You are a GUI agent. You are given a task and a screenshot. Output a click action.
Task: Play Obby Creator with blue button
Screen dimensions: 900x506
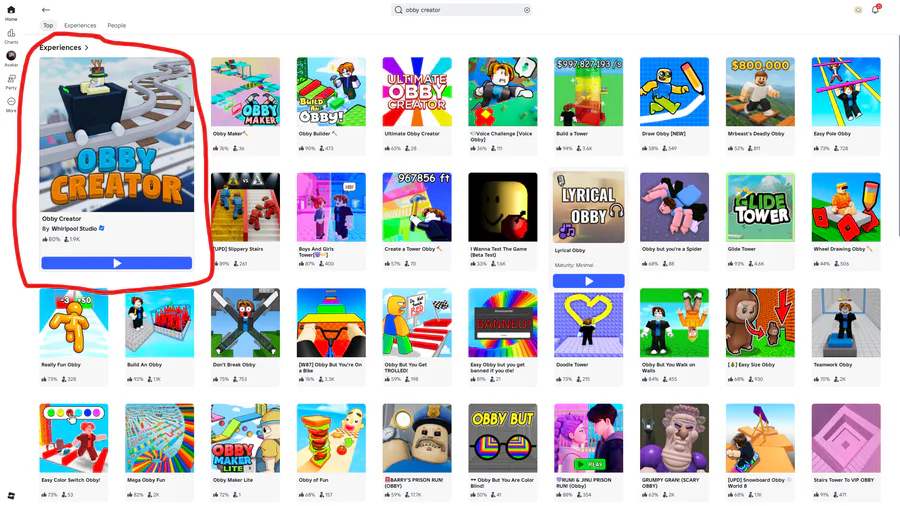[117, 263]
